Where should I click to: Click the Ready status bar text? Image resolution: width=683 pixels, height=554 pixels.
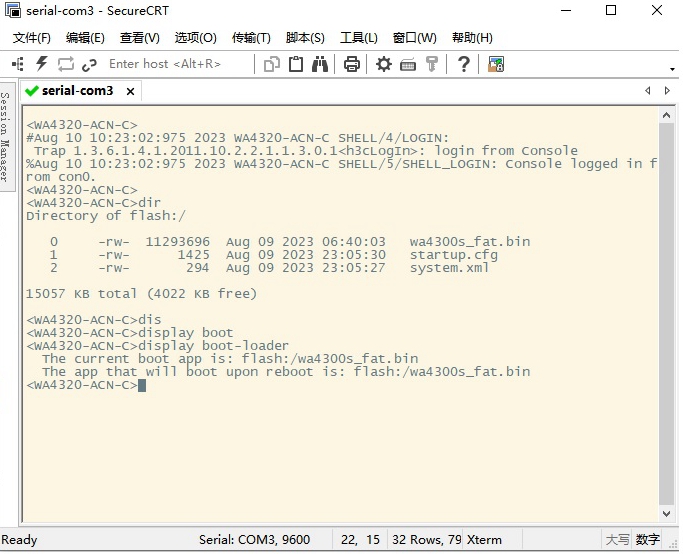19,540
